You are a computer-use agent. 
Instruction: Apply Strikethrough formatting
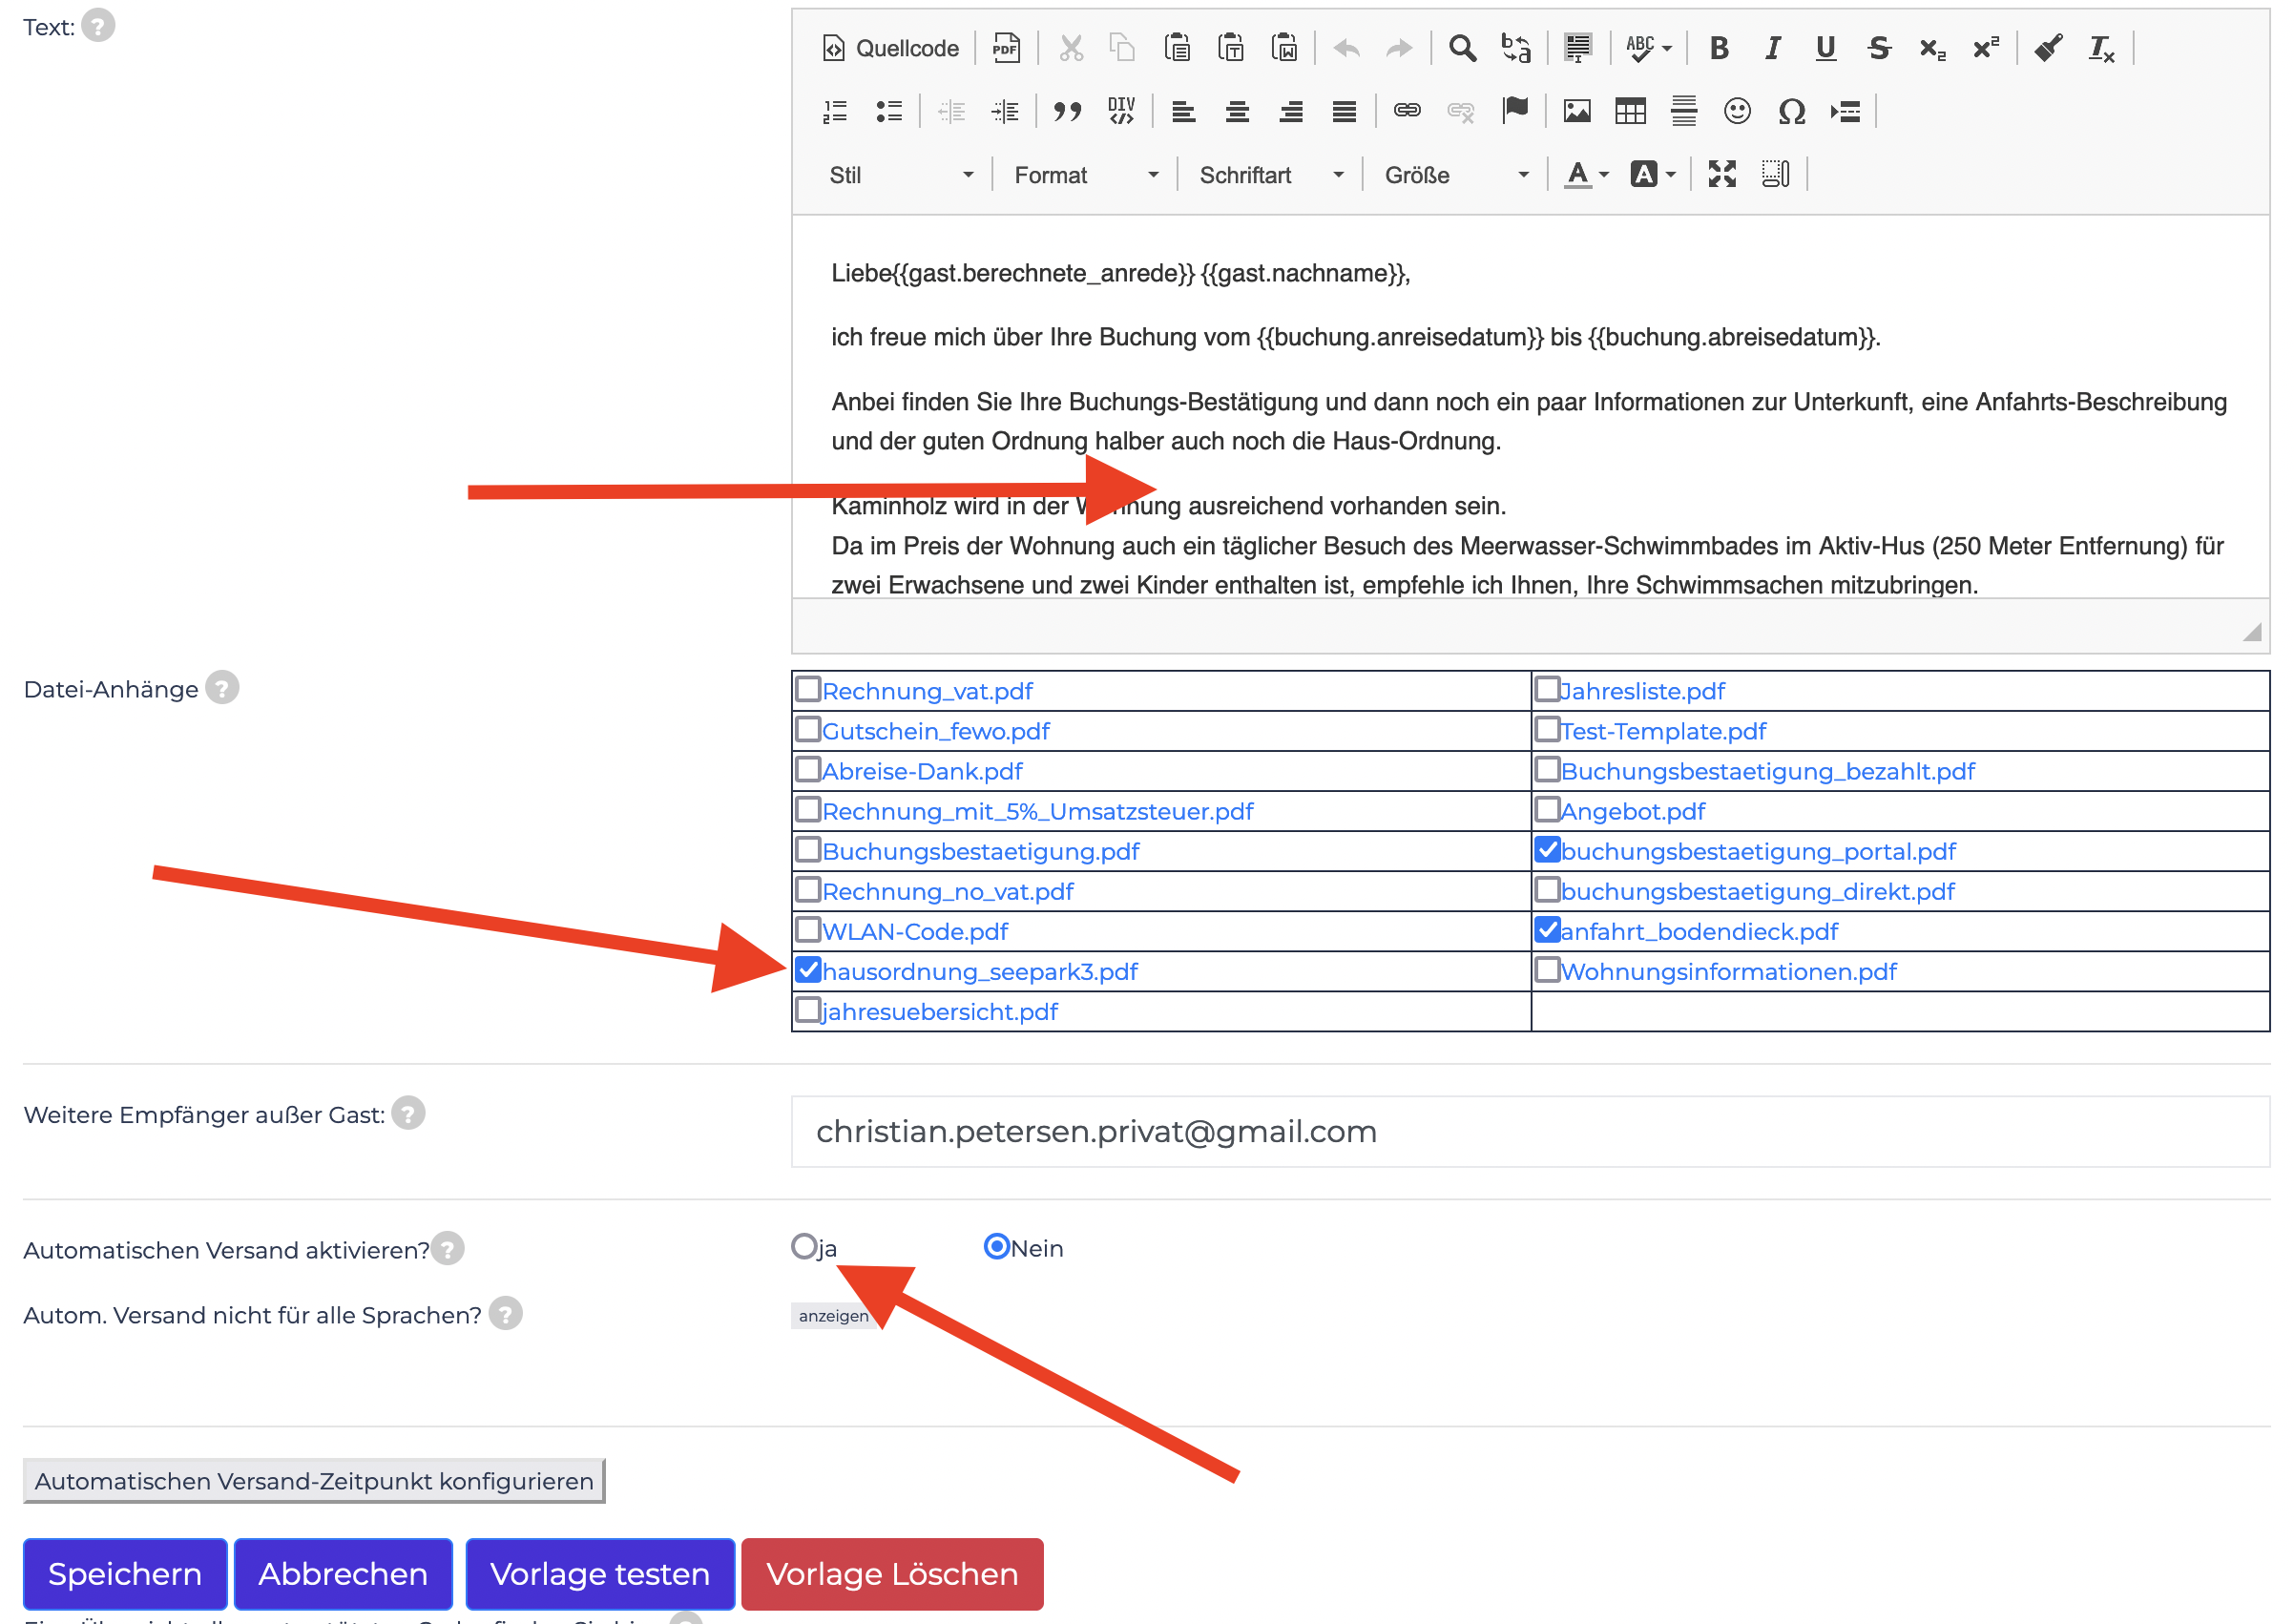tap(1879, 48)
